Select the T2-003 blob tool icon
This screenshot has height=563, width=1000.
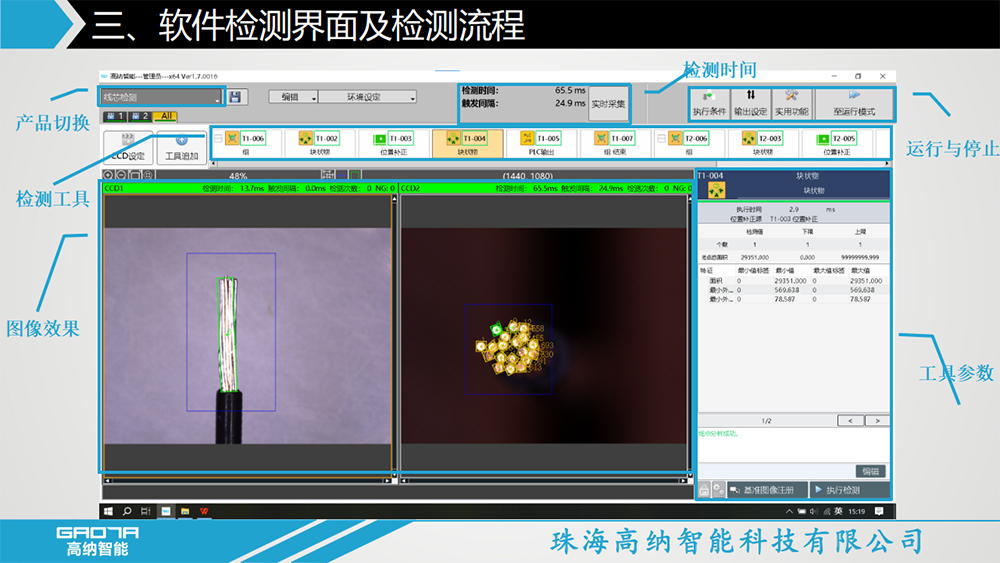[x=749, y=138]
